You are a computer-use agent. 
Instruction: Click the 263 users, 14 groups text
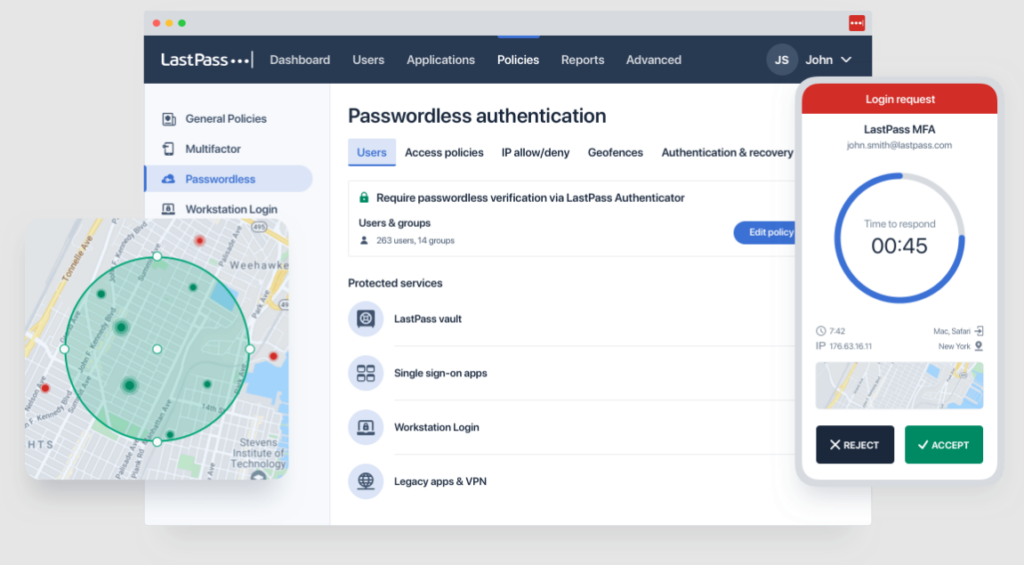[x=415, y=240]
